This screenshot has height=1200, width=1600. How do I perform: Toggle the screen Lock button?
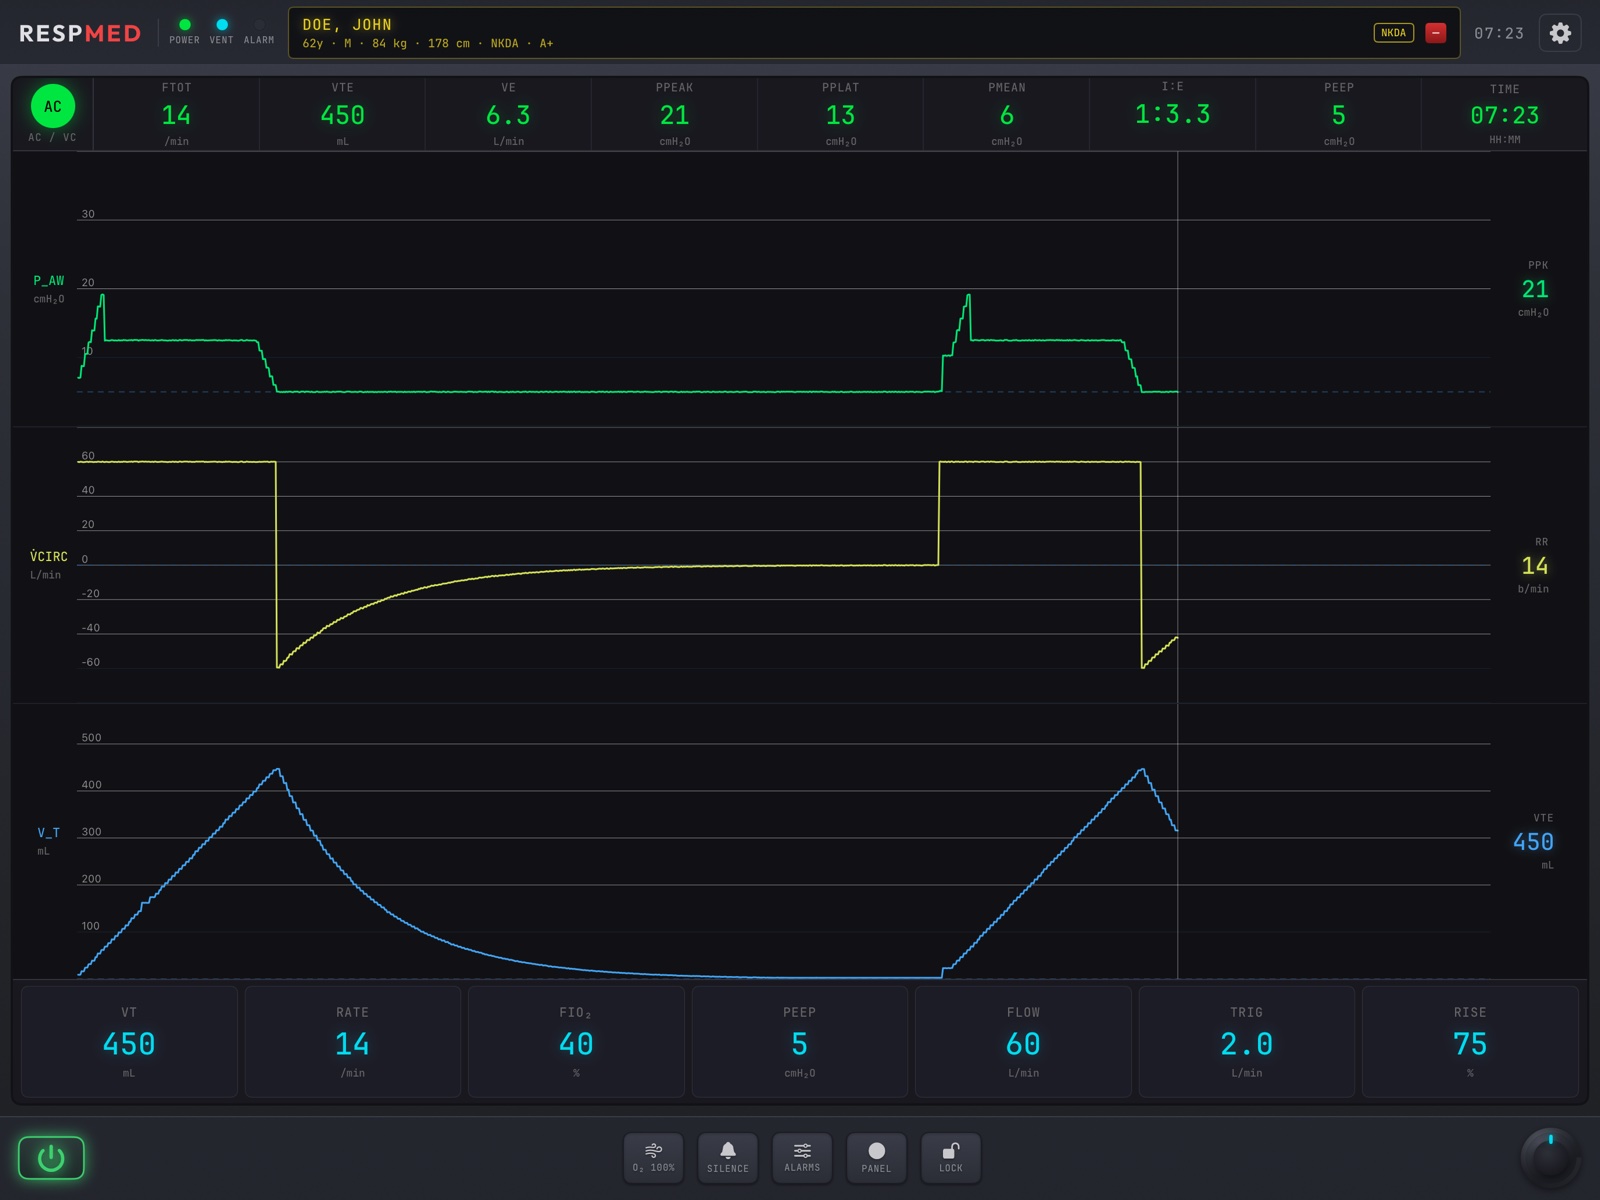pyautogui.click(x=951, y=1158)
